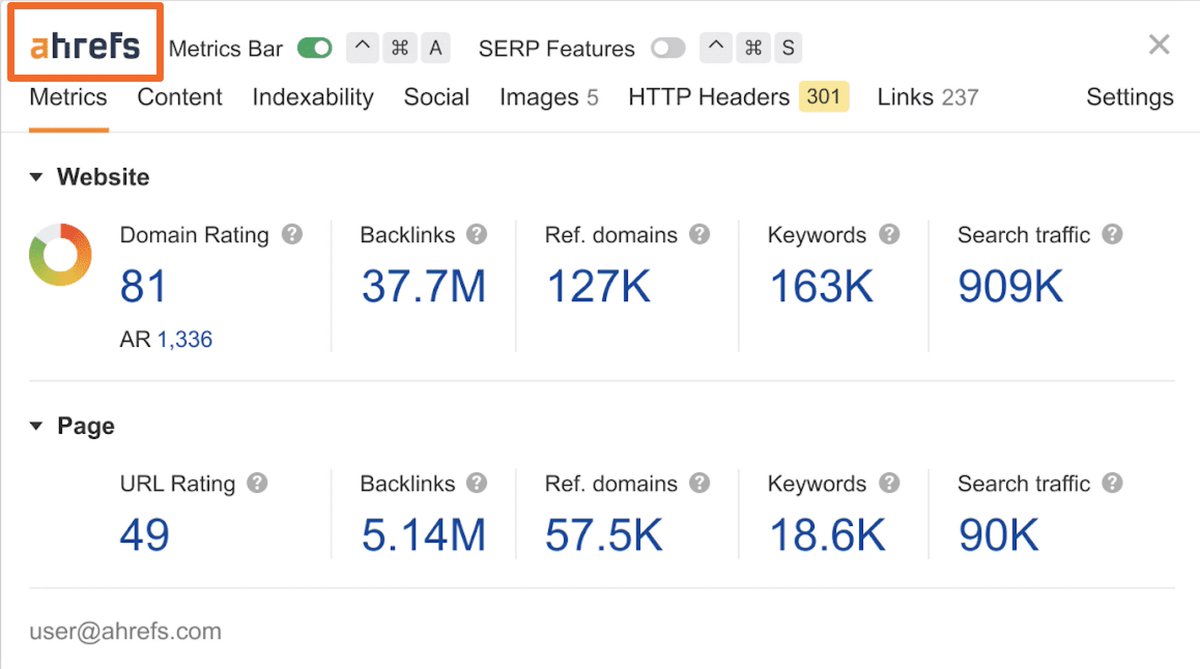Enable the SERP Features toggle
Image resolution: width=1200 pixels, height=669 pixels.
[668, 48]
